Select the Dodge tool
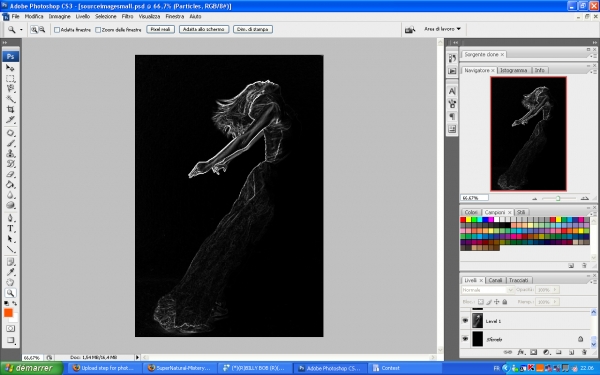 (x=10, y=205)
